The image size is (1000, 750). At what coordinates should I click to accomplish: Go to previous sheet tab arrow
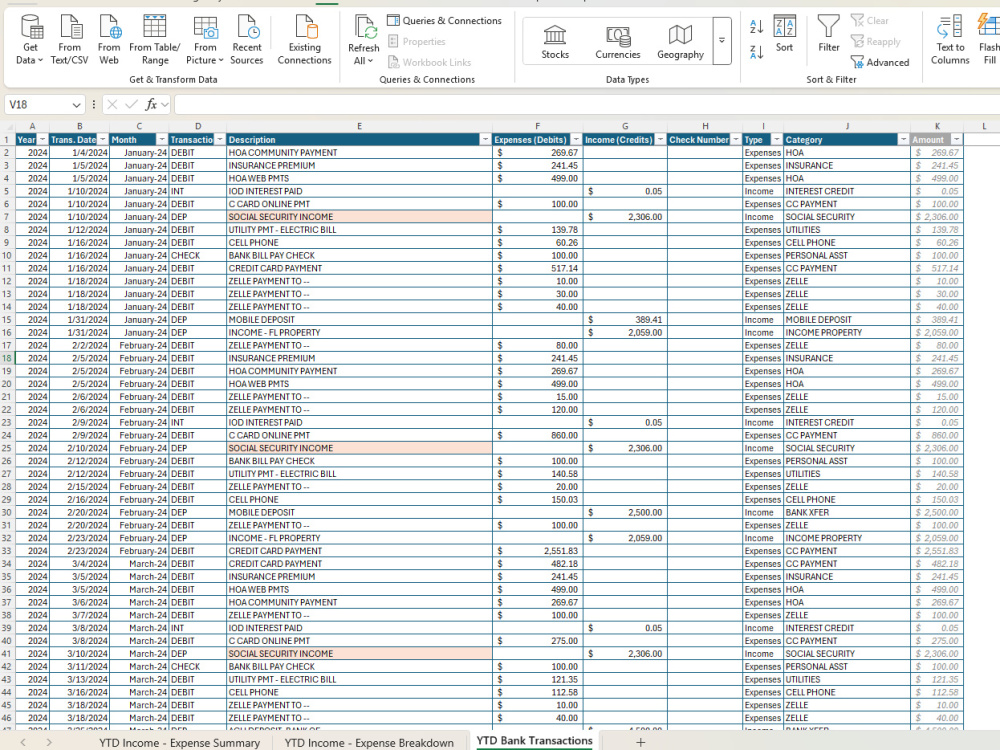point(23,742)
